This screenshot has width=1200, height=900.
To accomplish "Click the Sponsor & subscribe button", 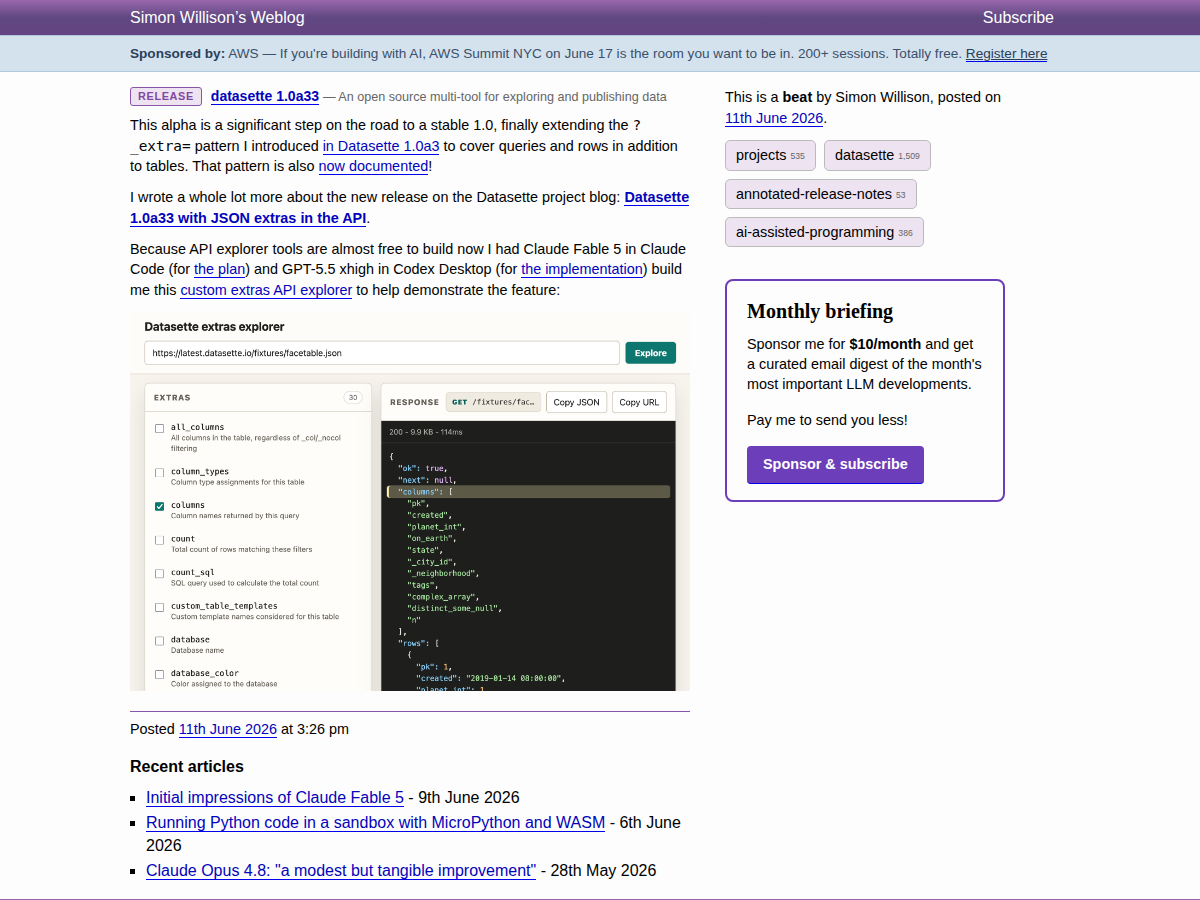I will coord(835,465).
